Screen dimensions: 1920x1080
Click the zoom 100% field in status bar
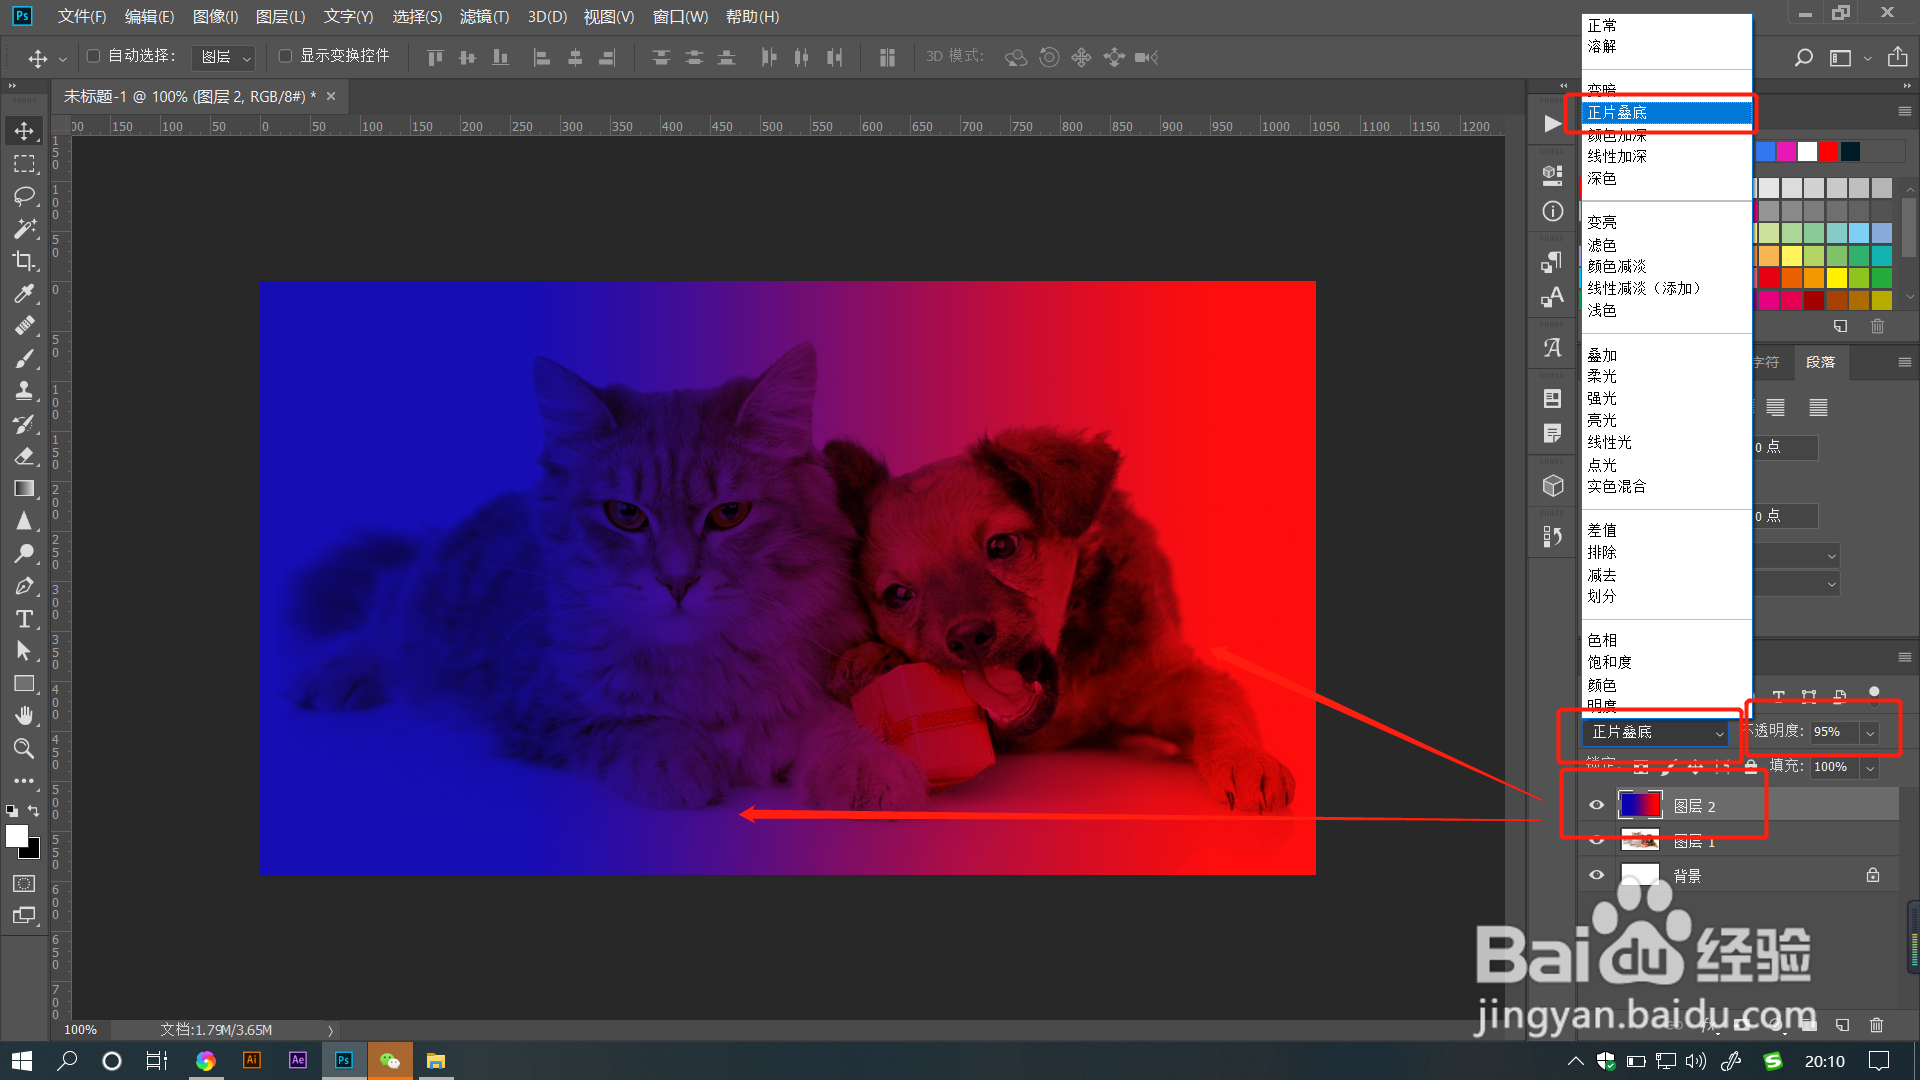coord(81,1030)
